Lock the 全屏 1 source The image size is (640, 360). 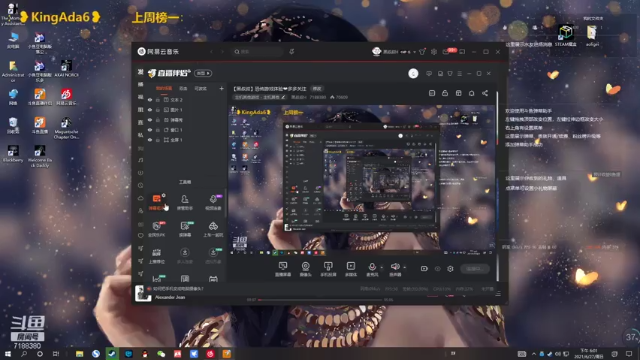158,140
